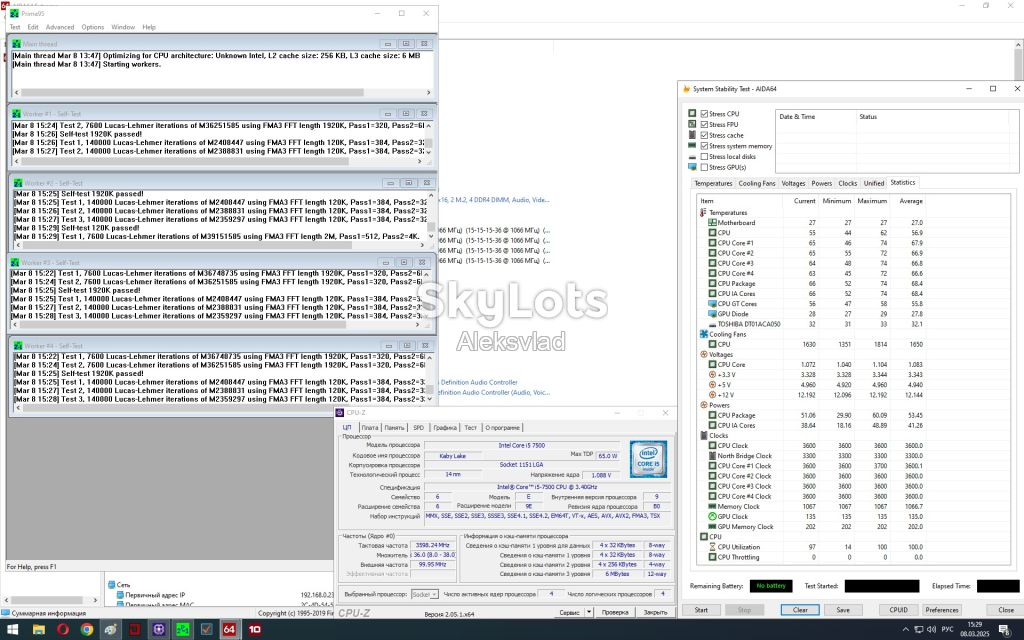Click the Worker #2 vertical scrollbar down arrow
This screenshot has height=640, width=1024.
(x=431, y=236)
